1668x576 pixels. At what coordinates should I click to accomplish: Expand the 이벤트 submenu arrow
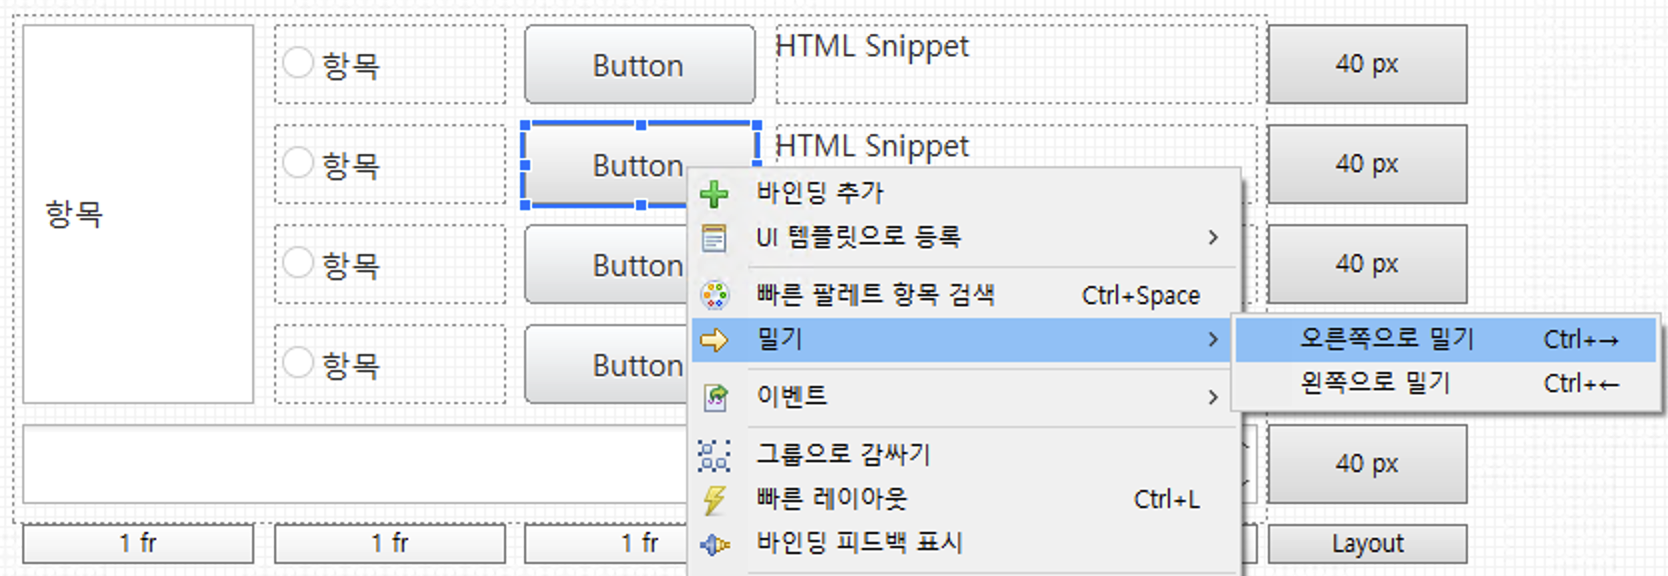point(1213,397)
